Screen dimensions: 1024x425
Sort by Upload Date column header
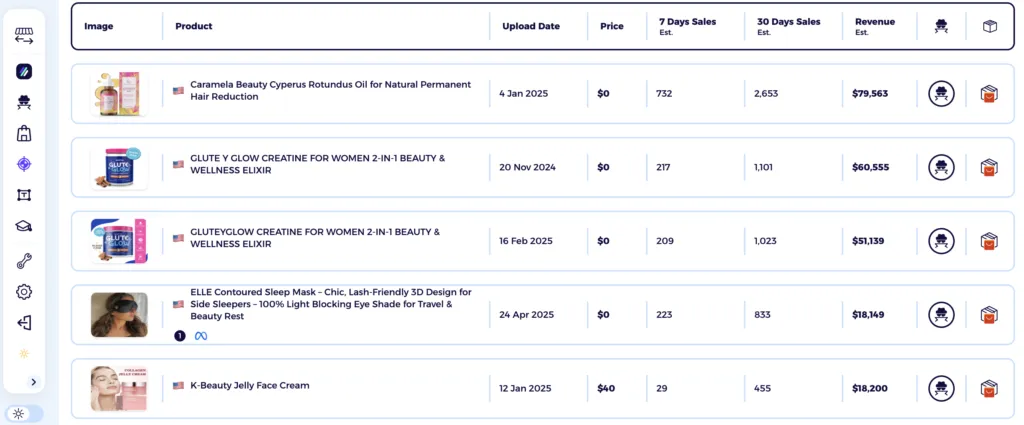point(530,26)
